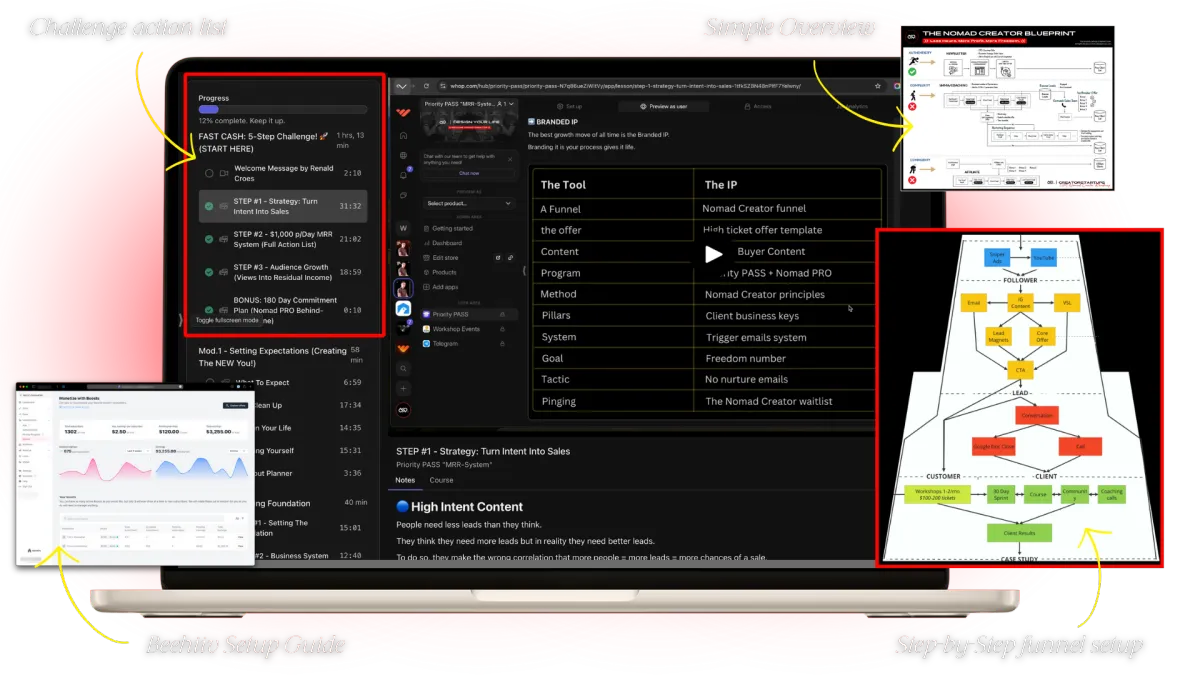
Task: Click the "Trigger emails system" table cell
Action: [755, 337]
